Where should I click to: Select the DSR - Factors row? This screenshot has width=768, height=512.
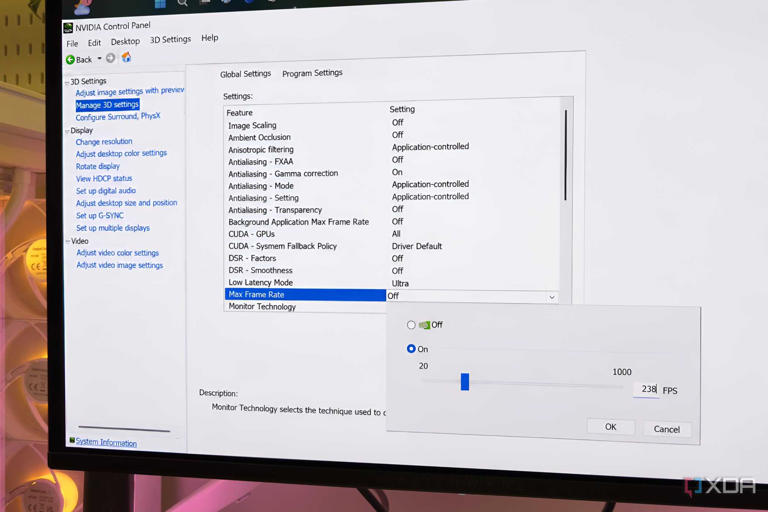click(390, 259)
